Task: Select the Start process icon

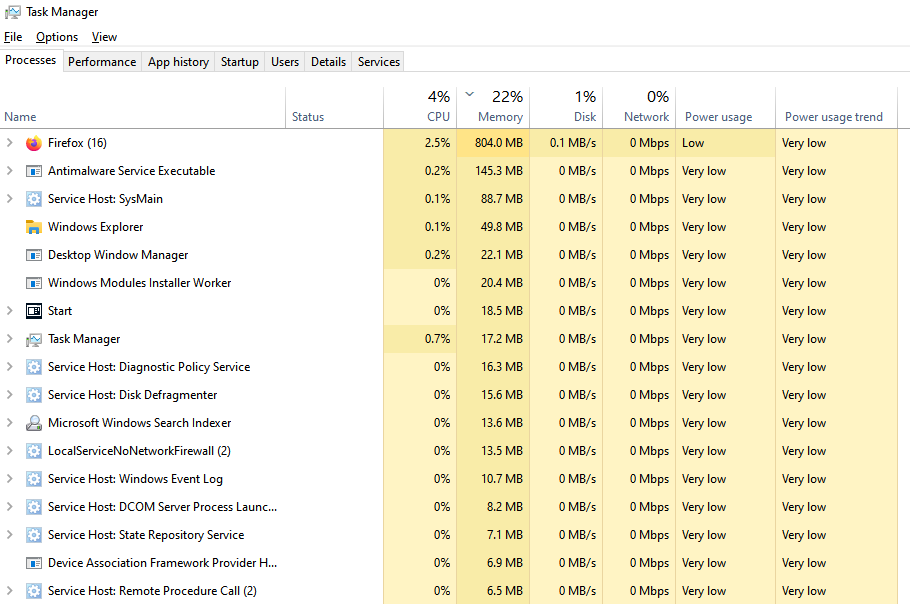Action: point(34,311)
